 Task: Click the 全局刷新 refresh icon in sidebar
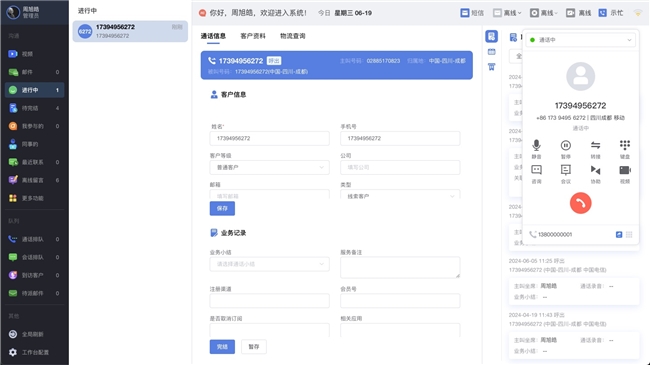(13, 334)
